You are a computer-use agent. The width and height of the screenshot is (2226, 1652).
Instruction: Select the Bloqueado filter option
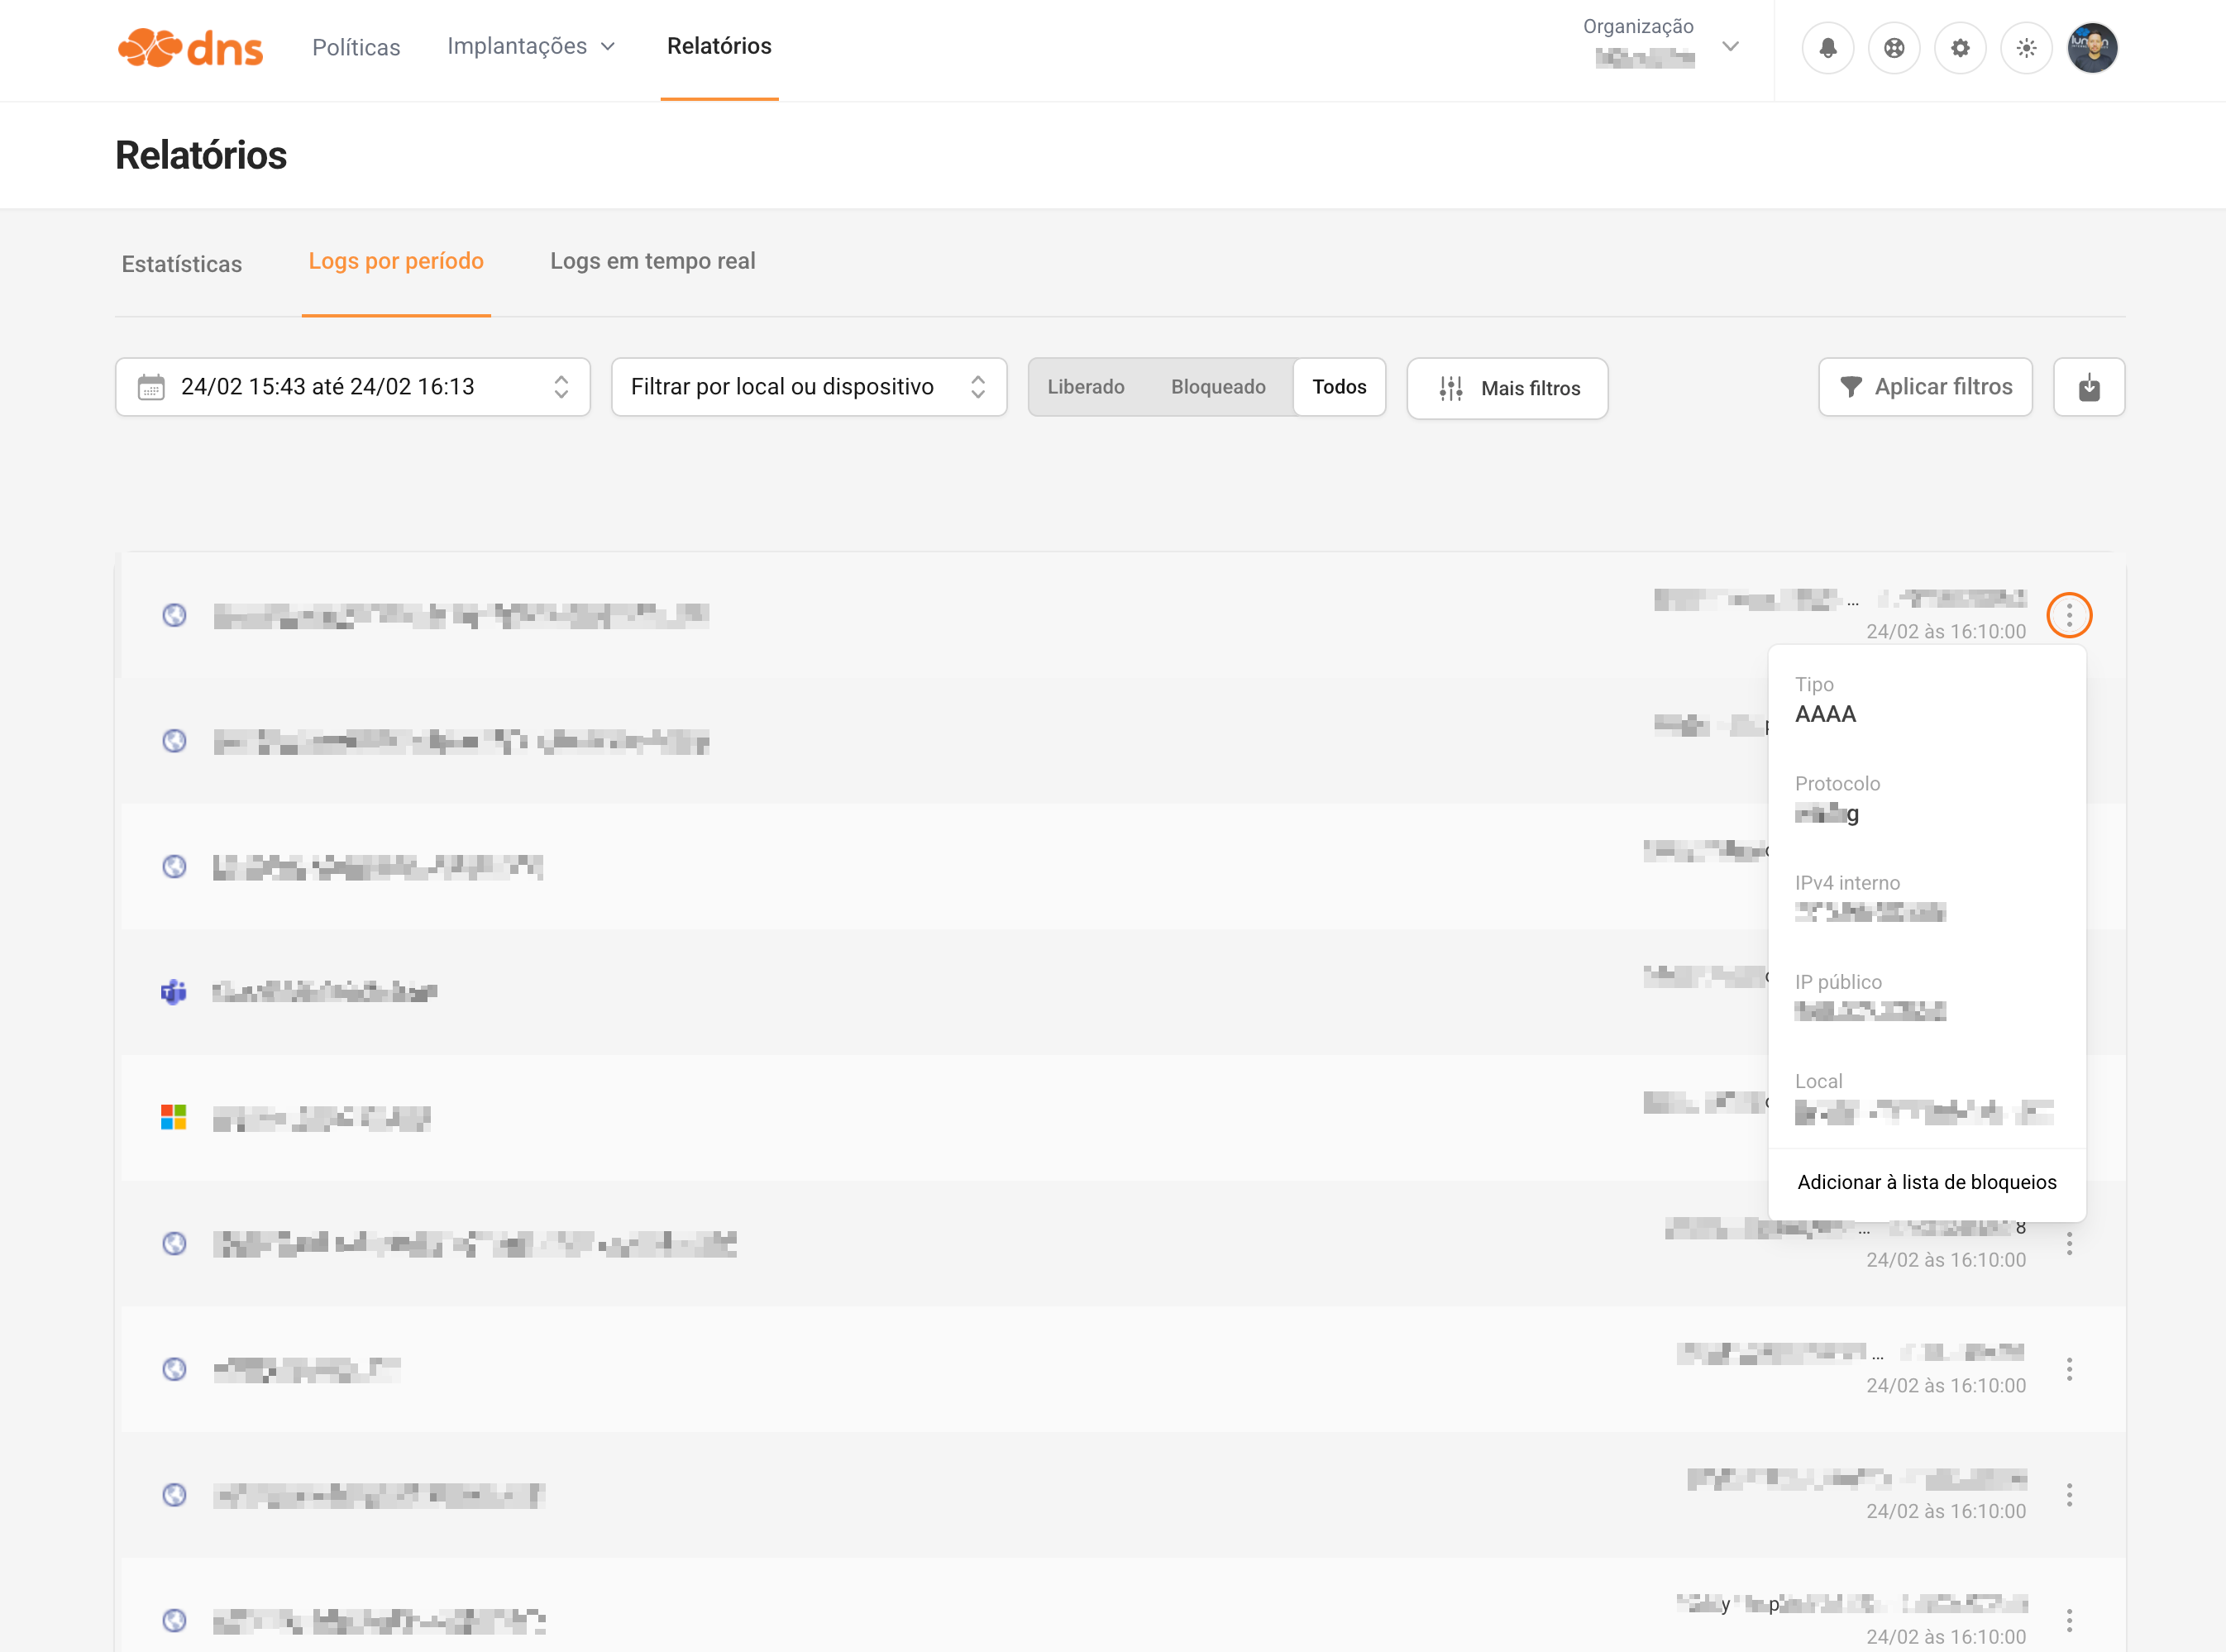click(x=1217, y=387)
